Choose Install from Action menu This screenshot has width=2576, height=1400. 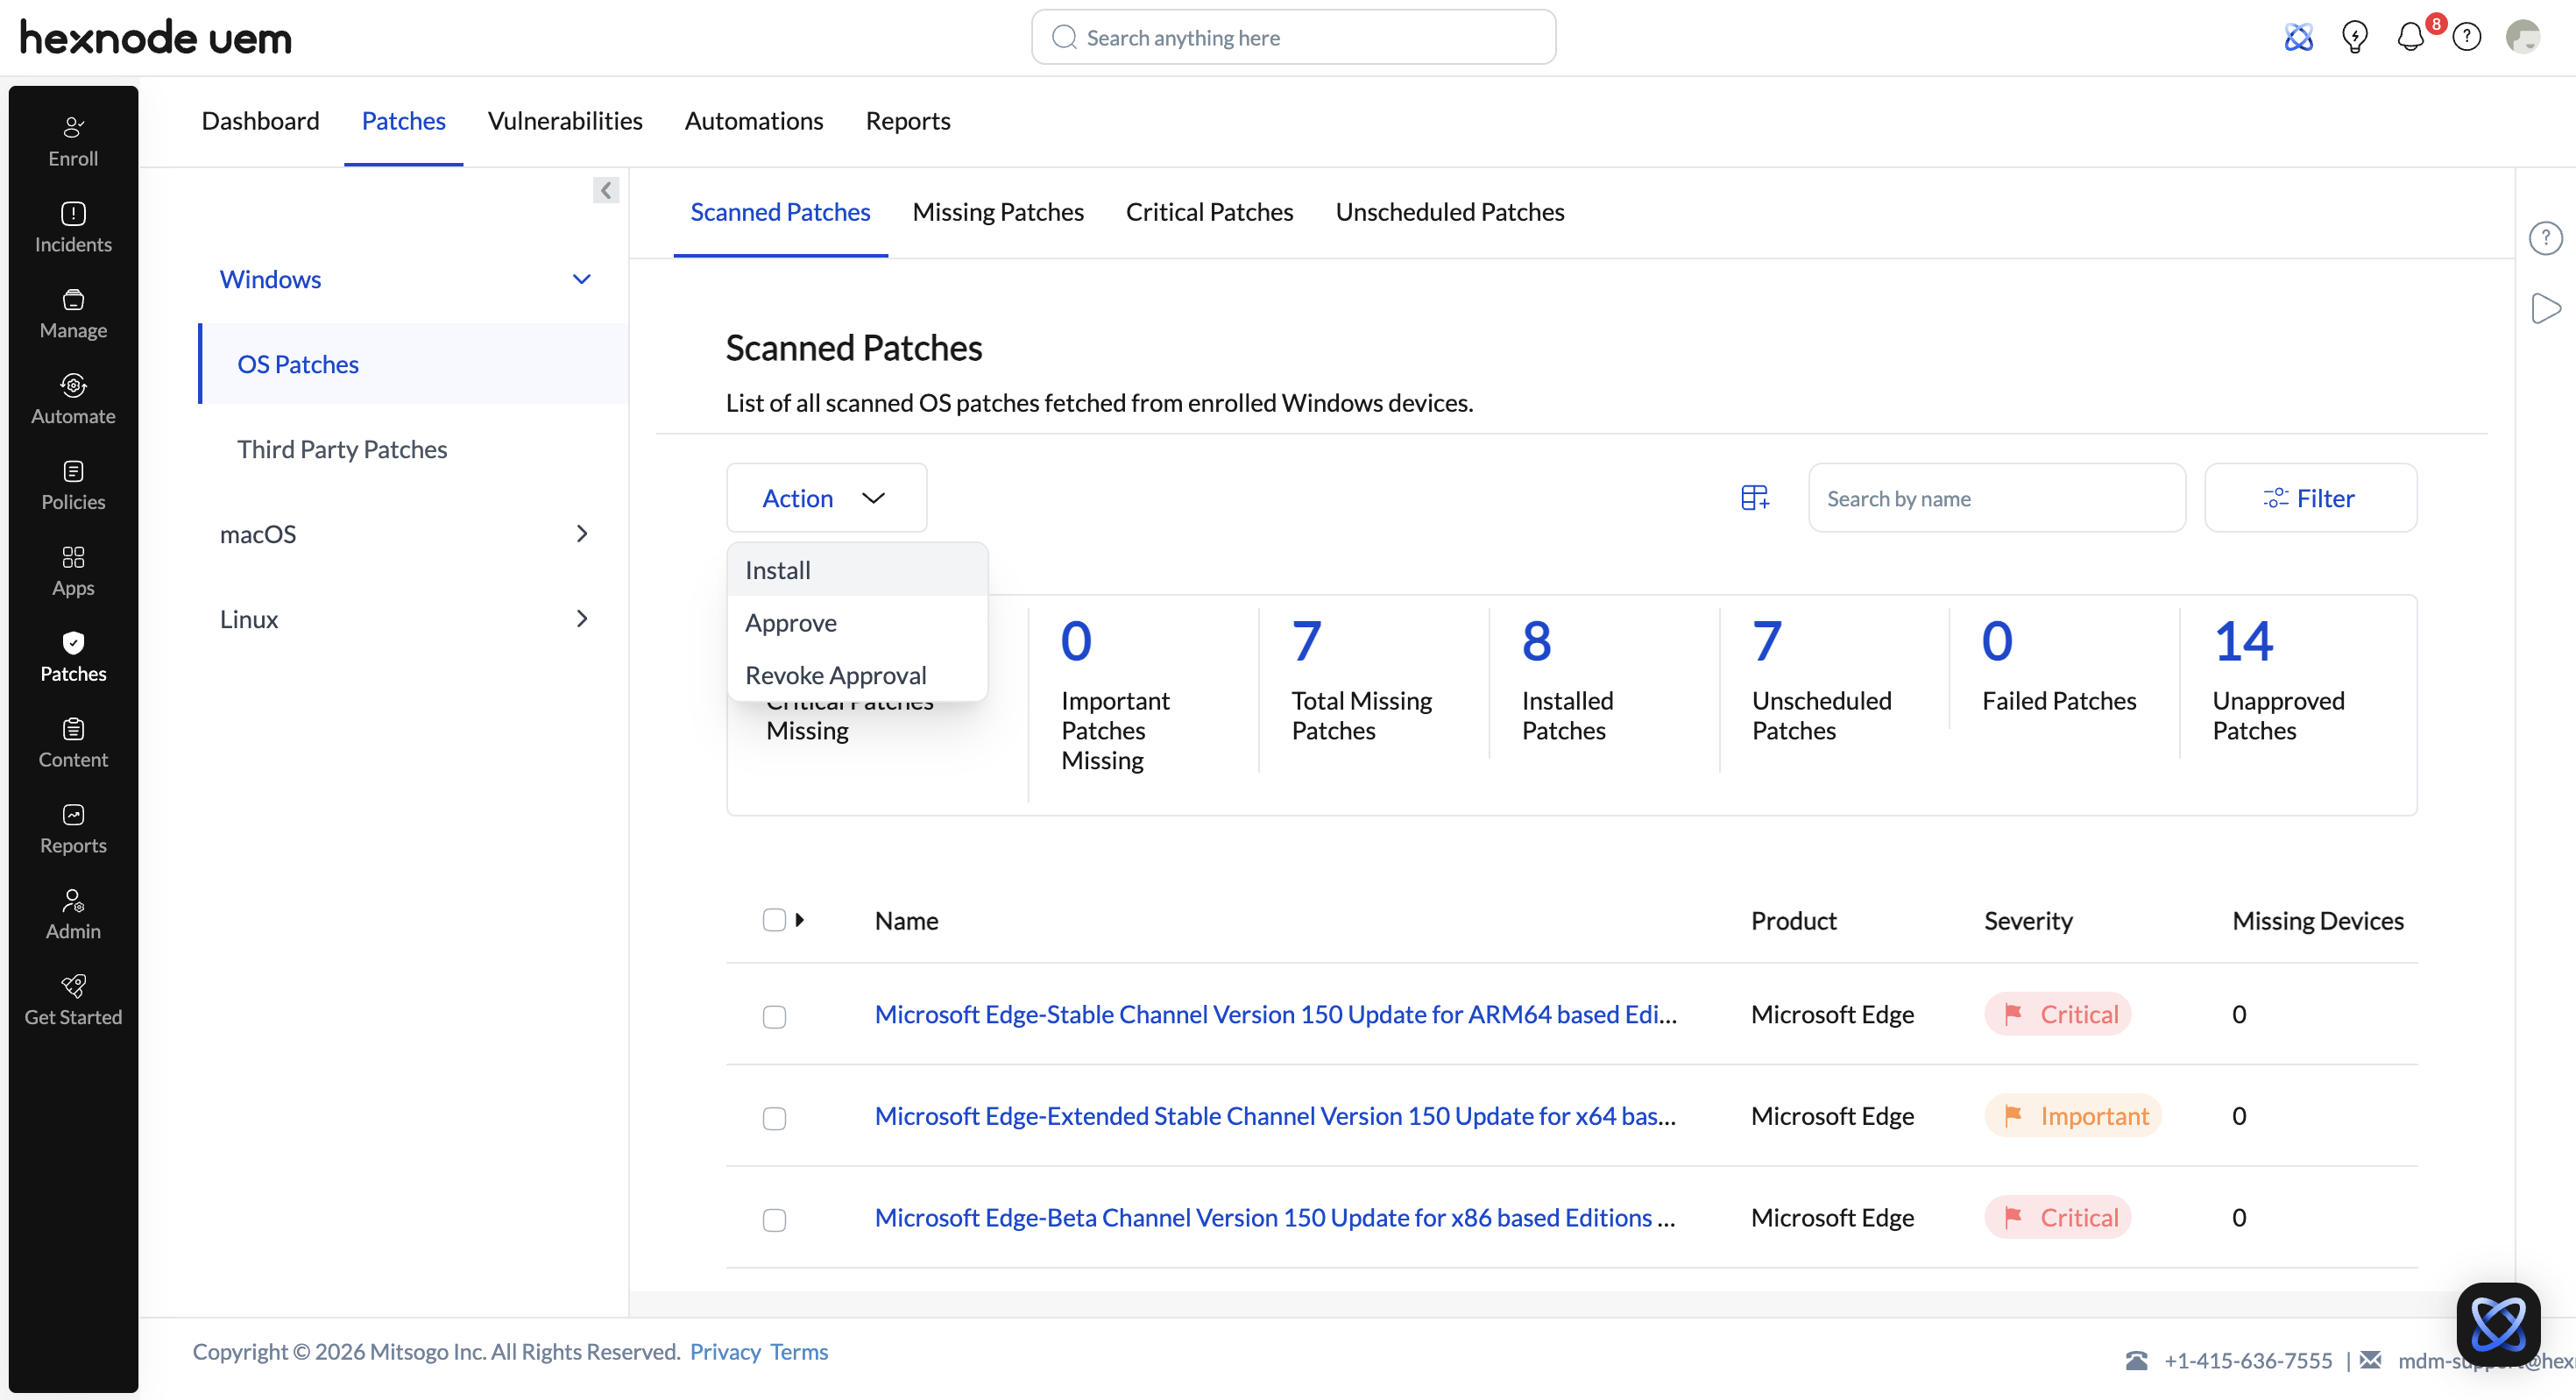coord(857,570)
